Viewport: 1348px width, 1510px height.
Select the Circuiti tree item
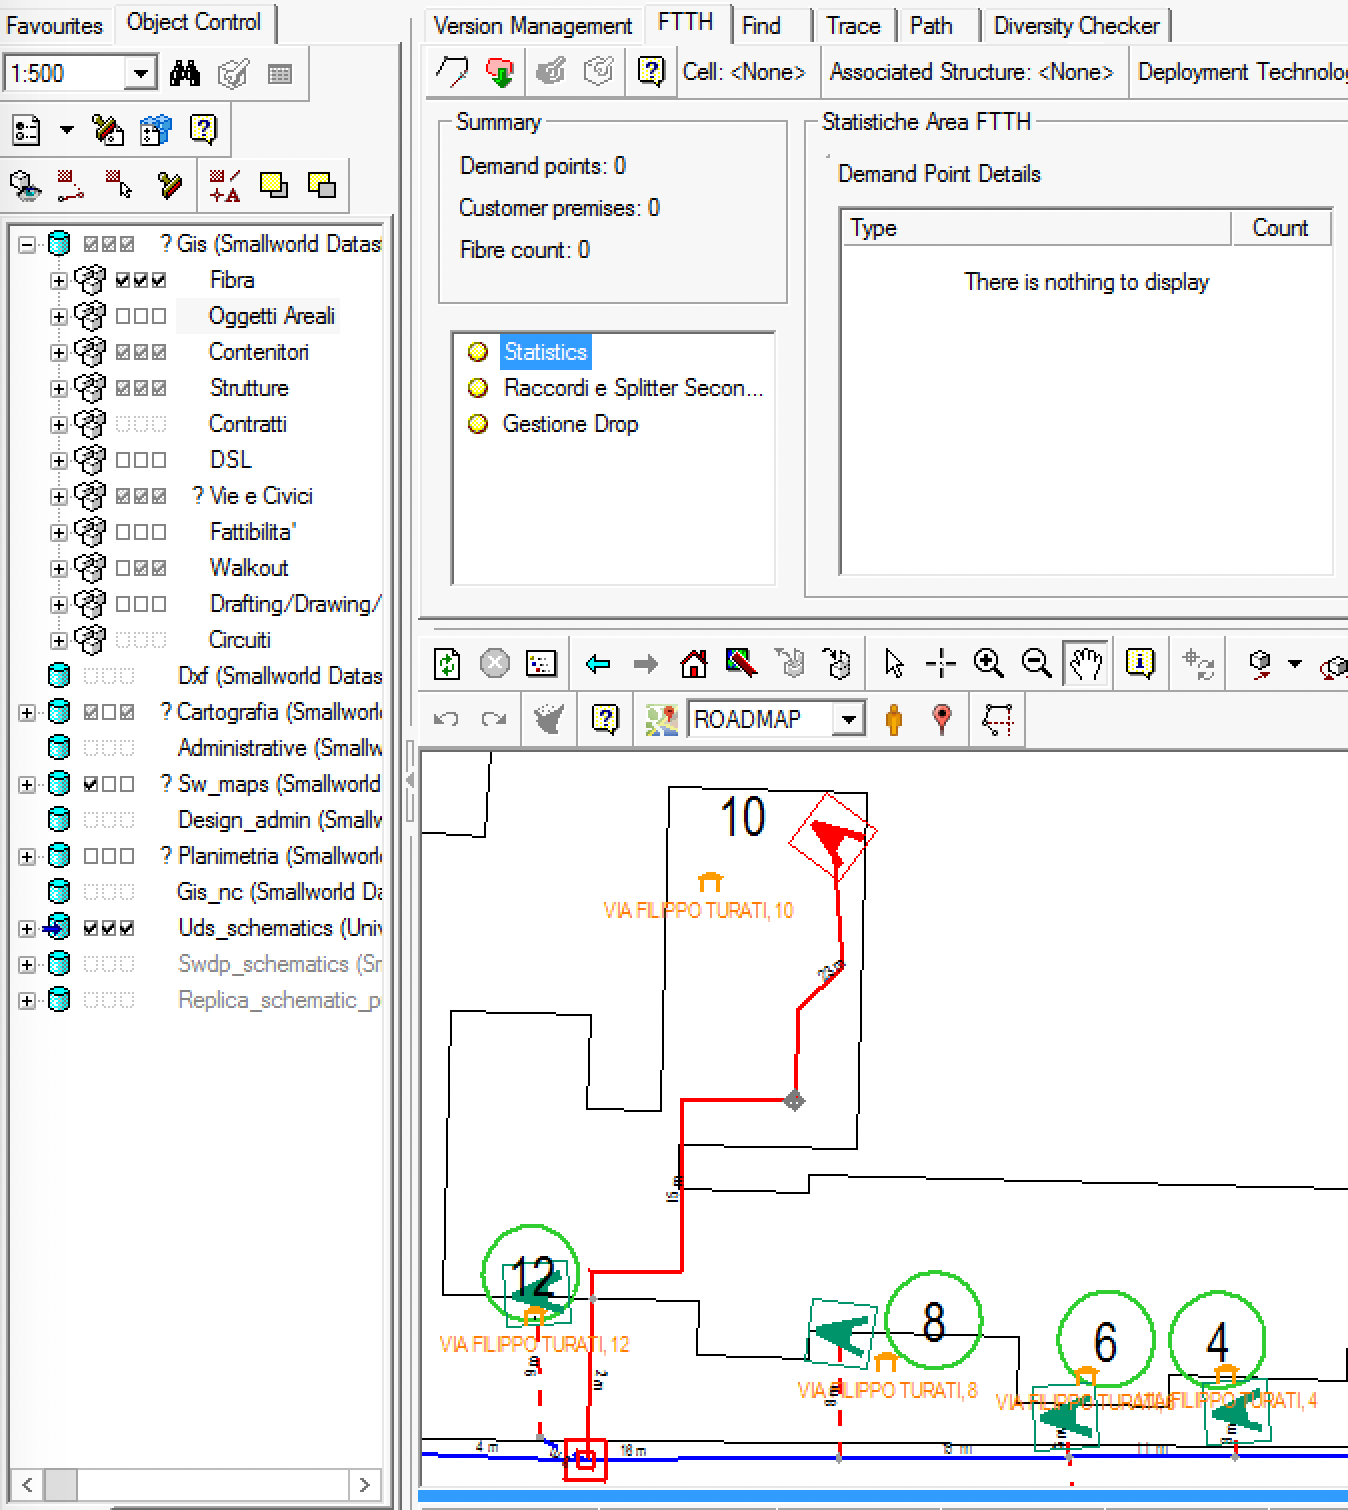point(239,640)
